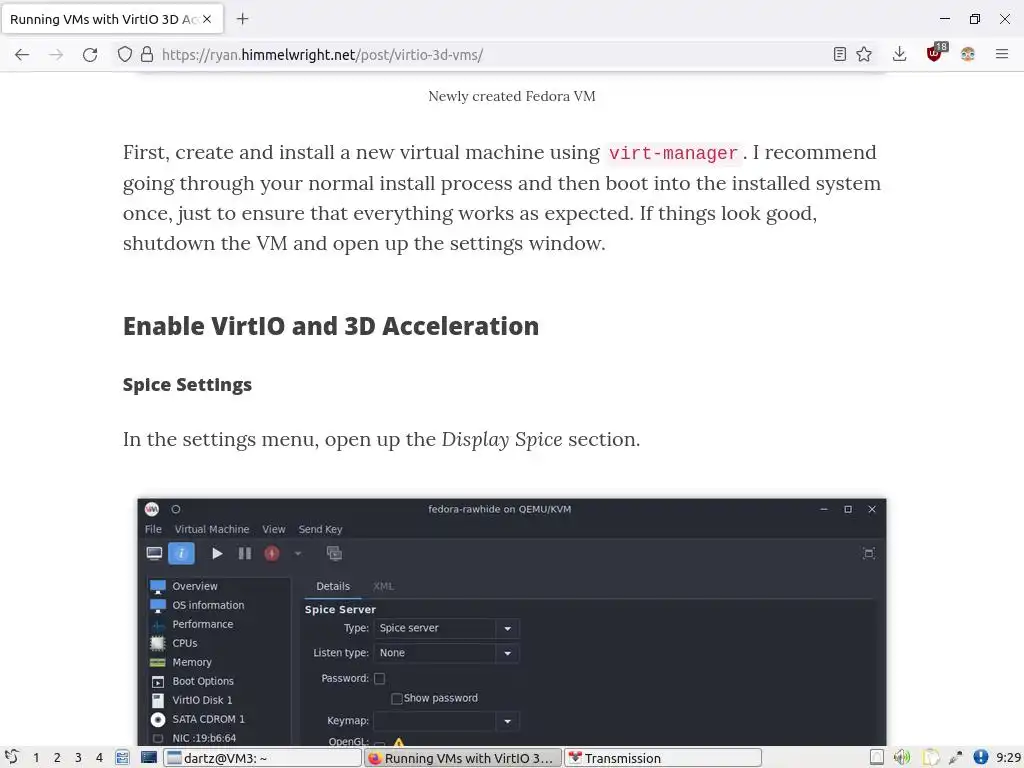Click red shutdown power icon in screenshot
The image size is (1024, 768).
272,554
